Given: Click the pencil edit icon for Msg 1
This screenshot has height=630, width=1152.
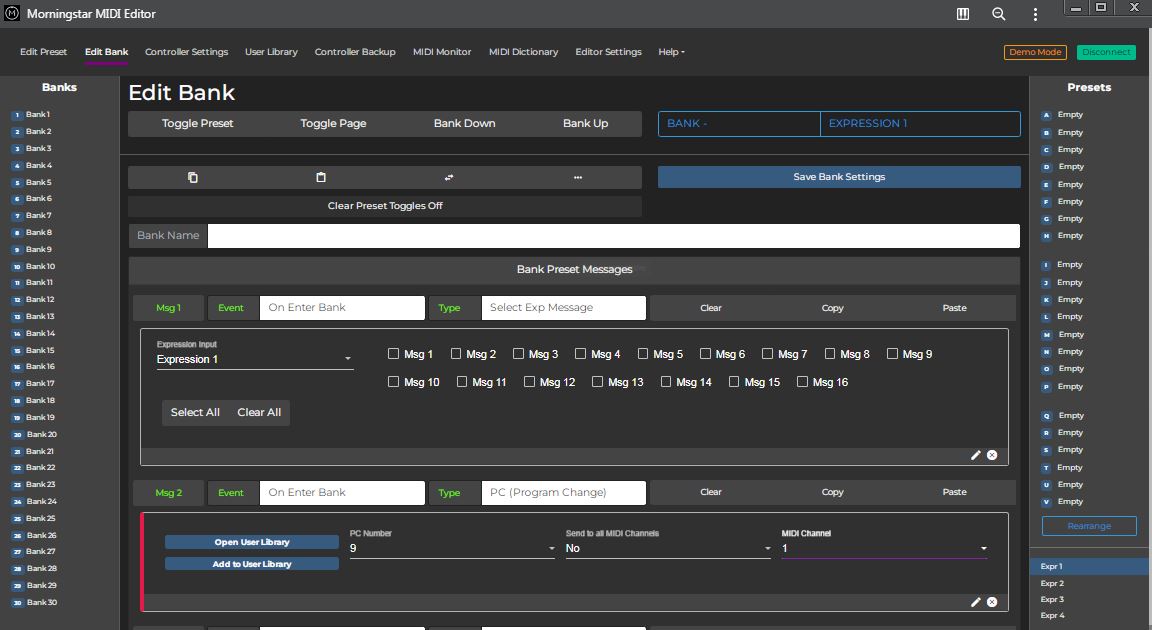Looking at the screenshot, I should (x=976, y=455).
